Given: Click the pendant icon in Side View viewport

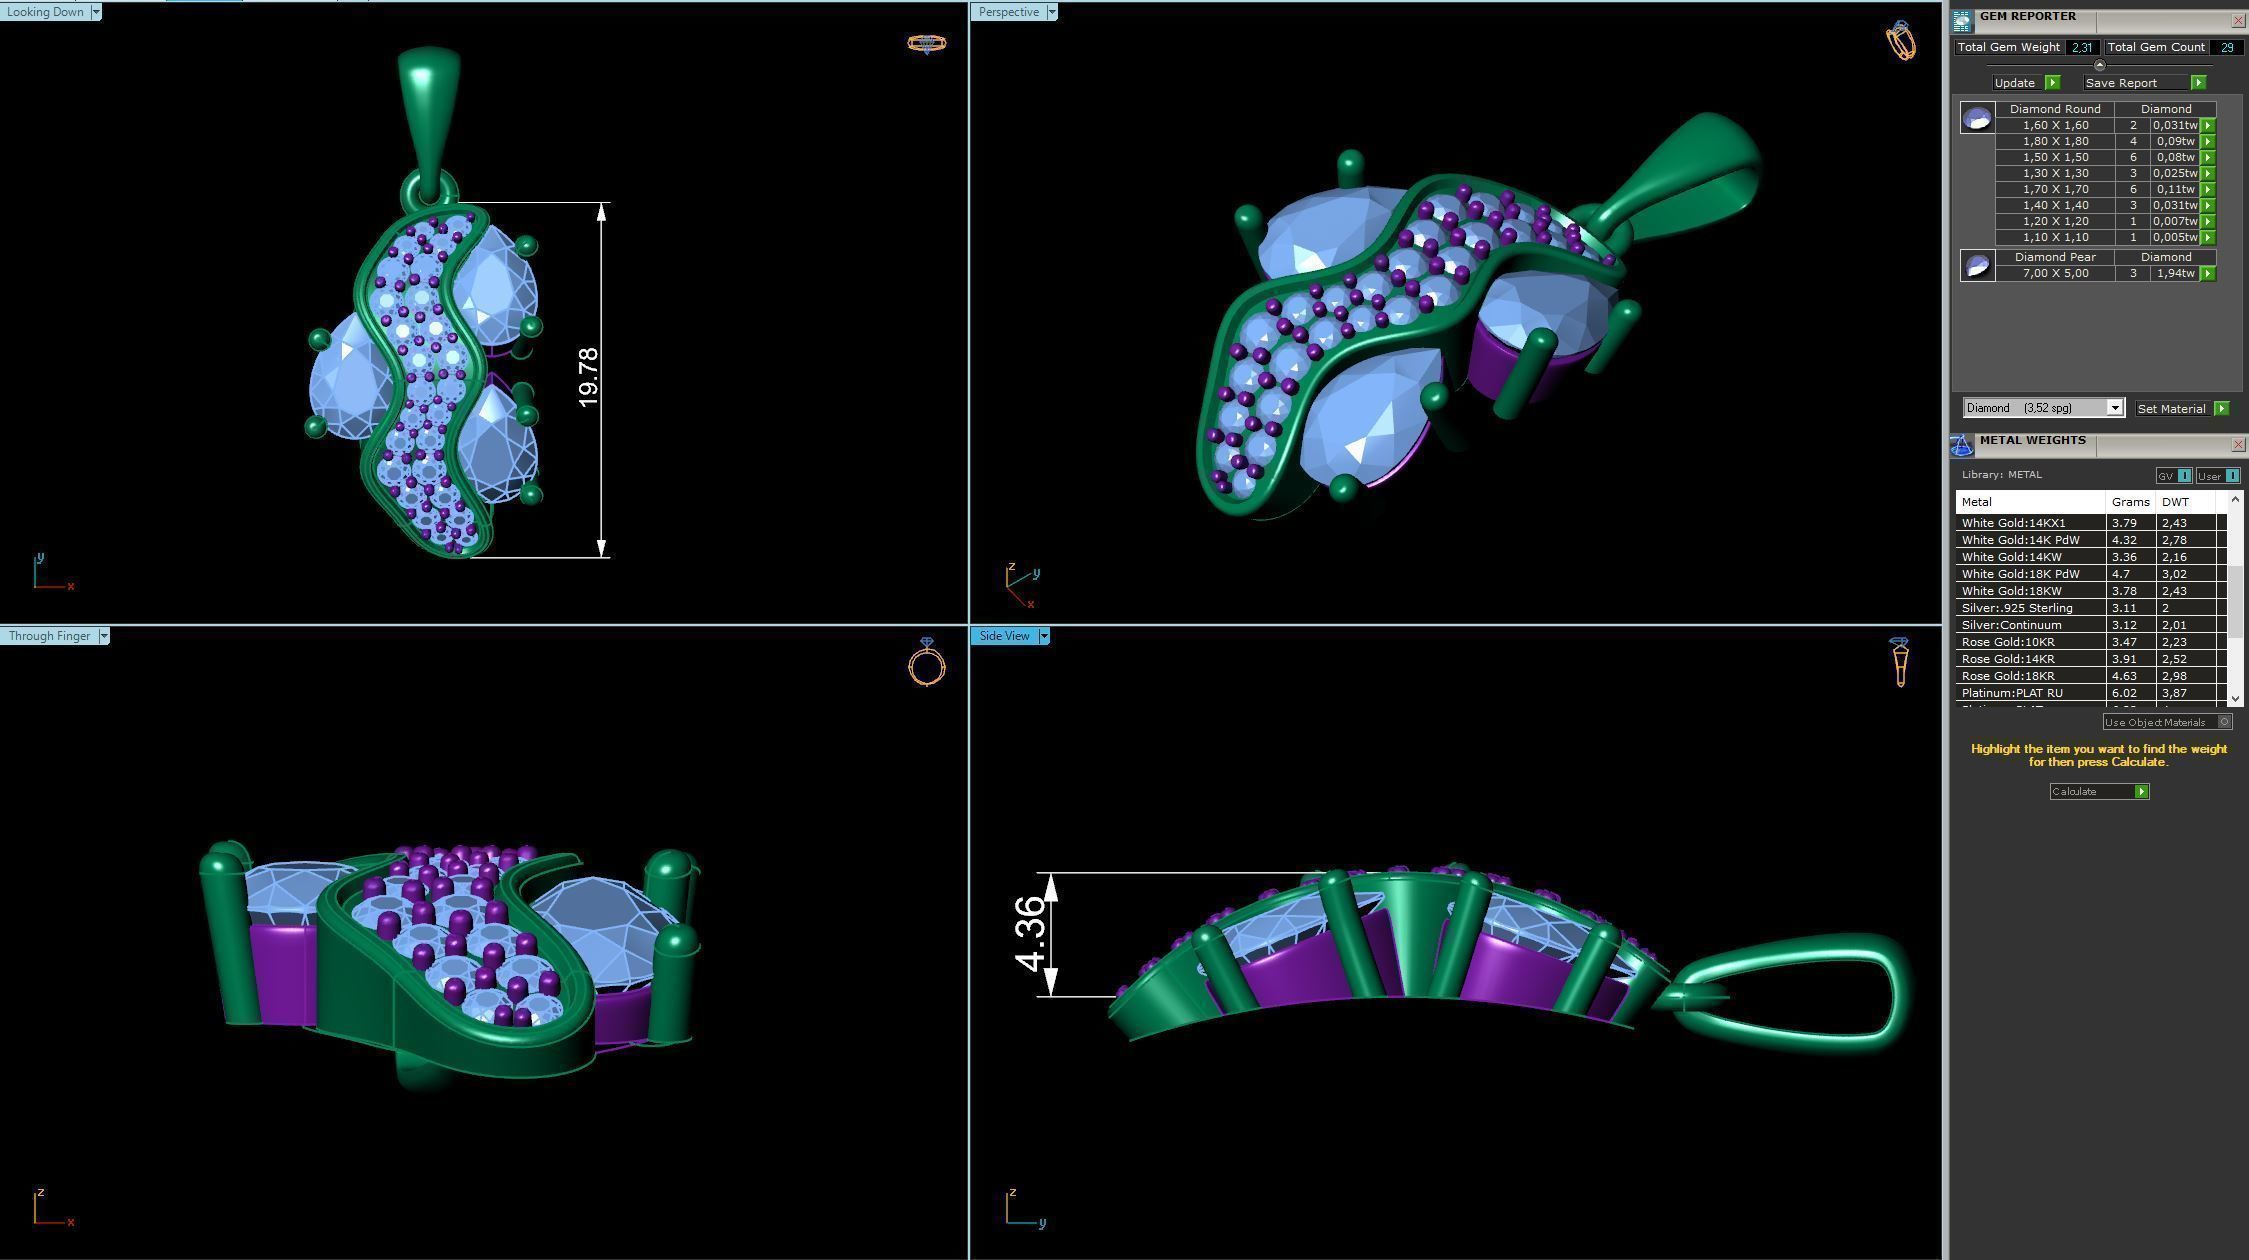Looking at the screenshot, I should pyautogui.click(x=1900, y=662).
